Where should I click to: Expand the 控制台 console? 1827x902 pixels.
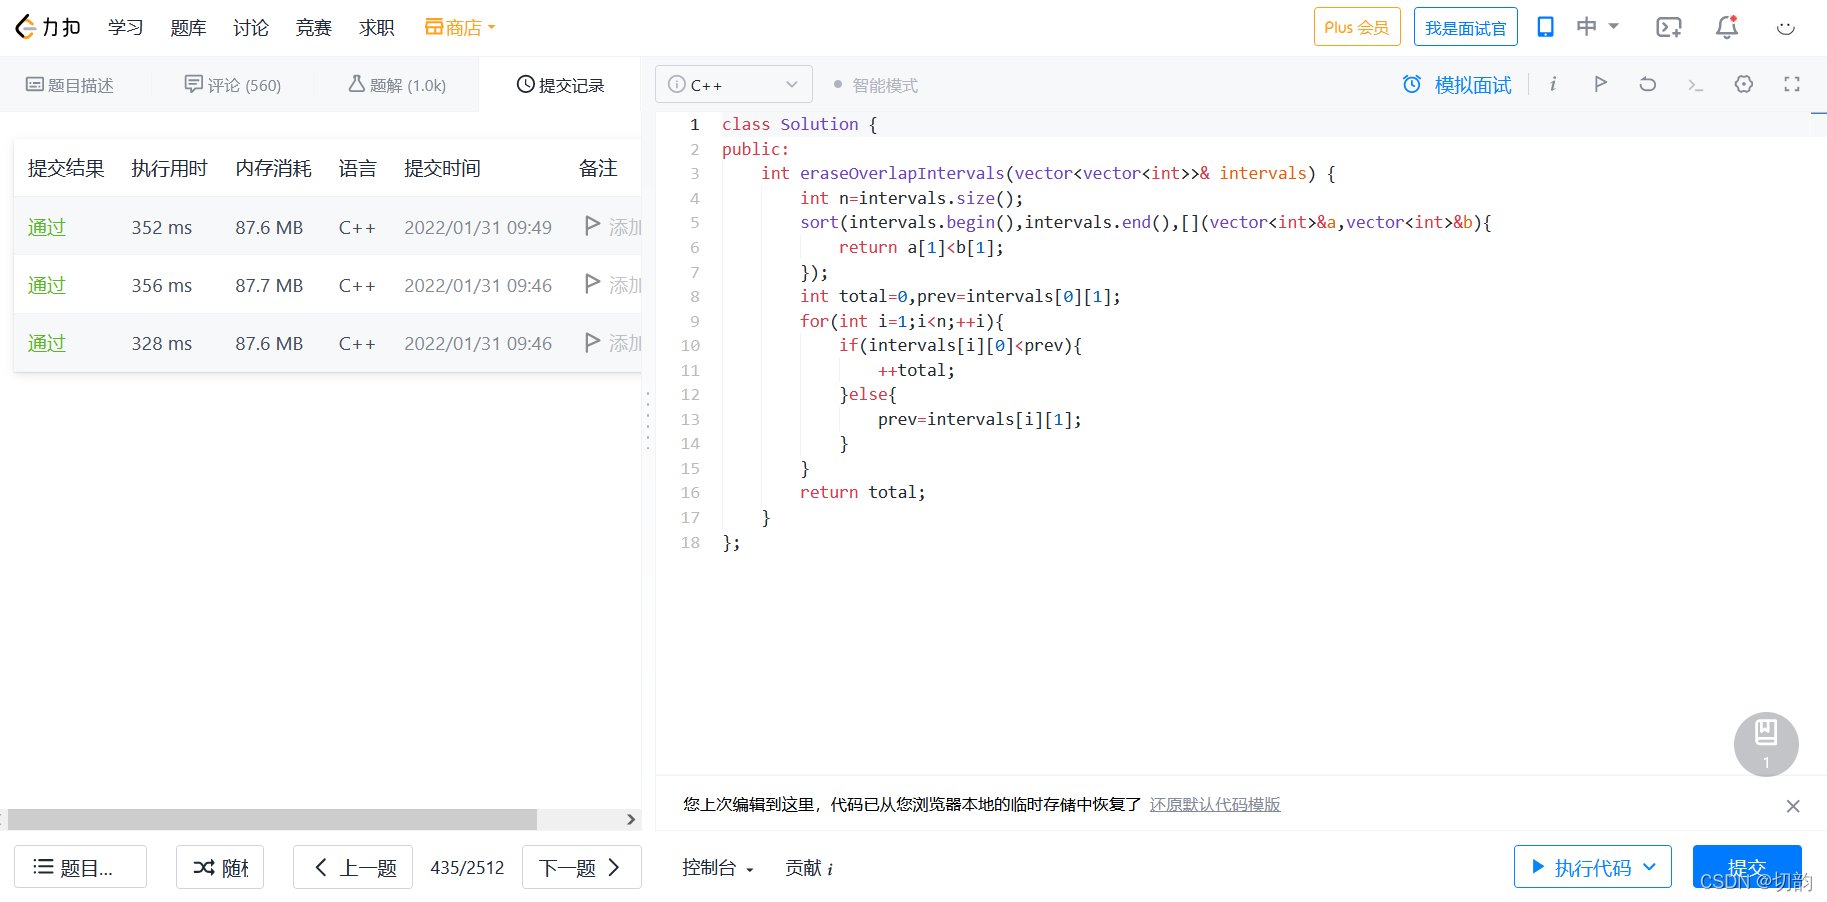[x=718, y=868]
